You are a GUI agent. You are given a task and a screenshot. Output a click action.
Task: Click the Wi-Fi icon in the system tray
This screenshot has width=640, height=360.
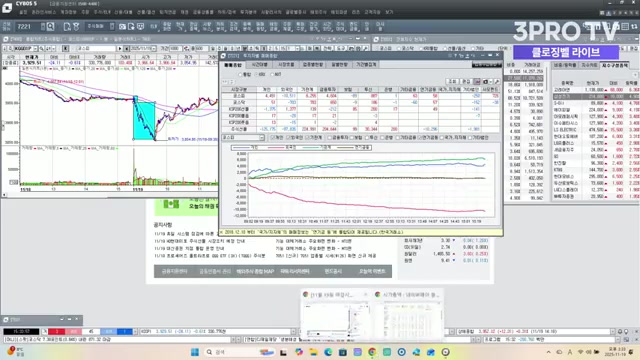(580, 352)
